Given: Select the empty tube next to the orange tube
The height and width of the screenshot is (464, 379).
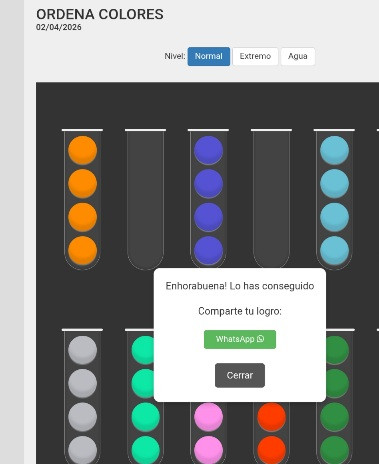Looking at the screenshot, I should (x=145, y=199).
